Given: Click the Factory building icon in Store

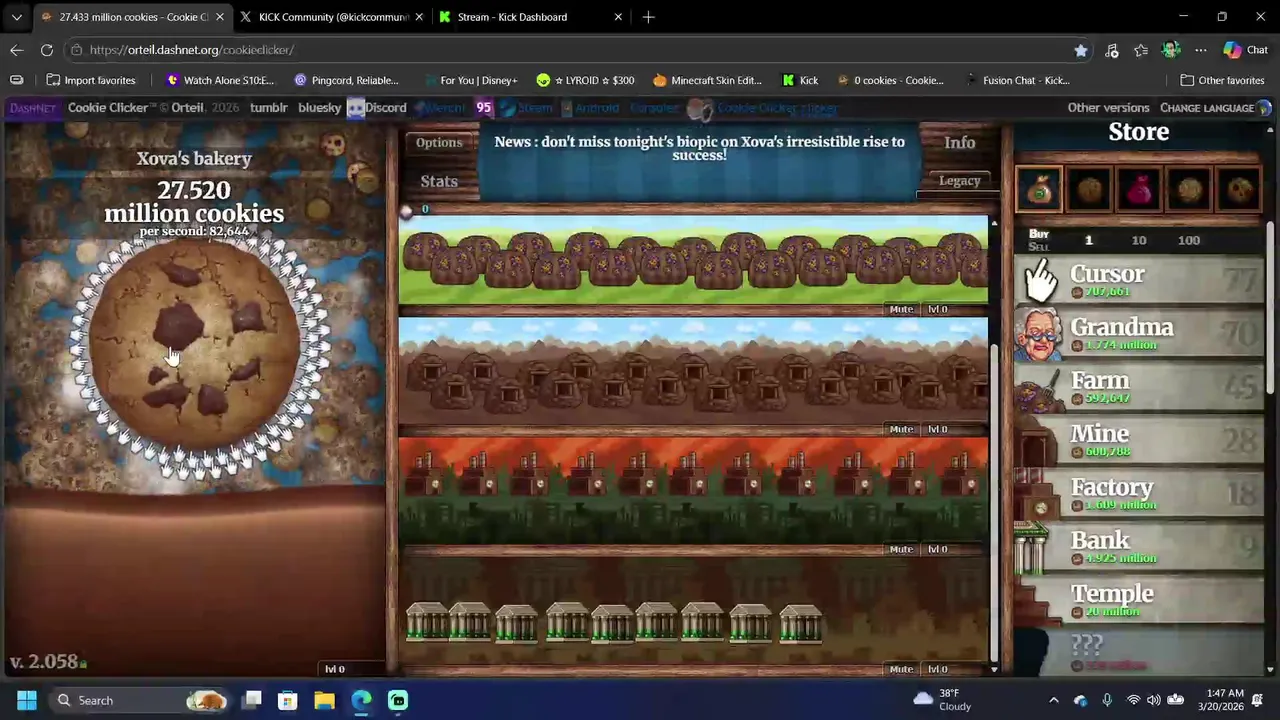Looking at the screenshot, I should (1040, 494).
